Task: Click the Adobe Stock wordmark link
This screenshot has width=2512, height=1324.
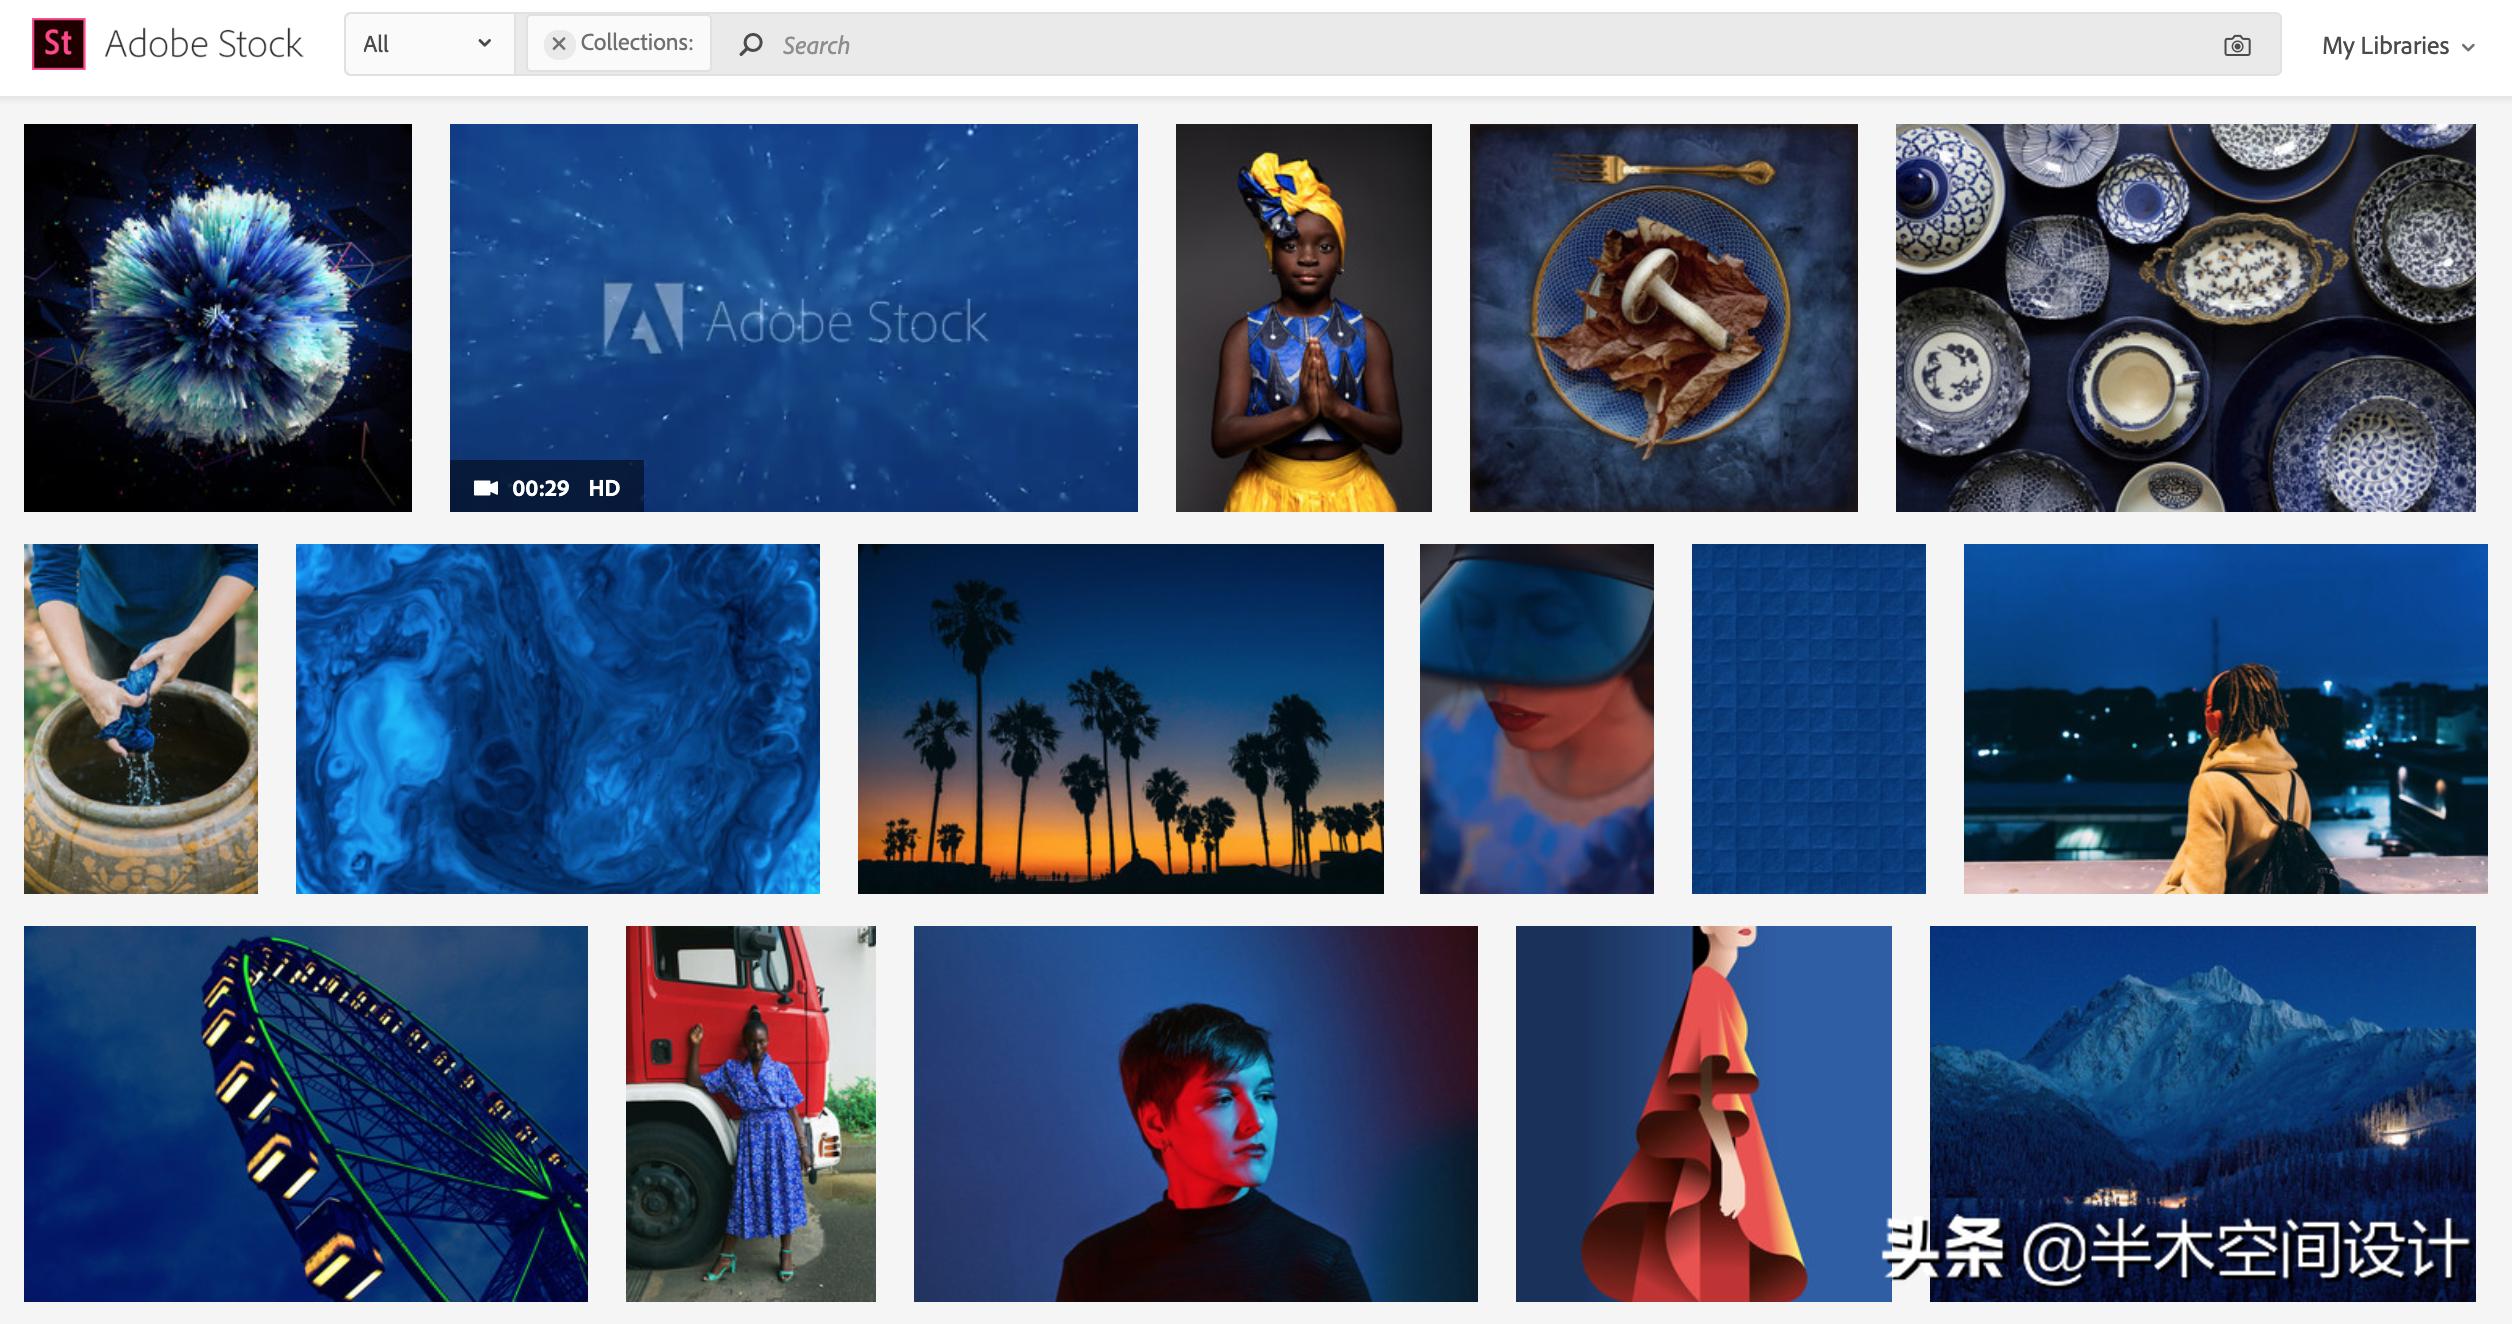Action: 203,44
